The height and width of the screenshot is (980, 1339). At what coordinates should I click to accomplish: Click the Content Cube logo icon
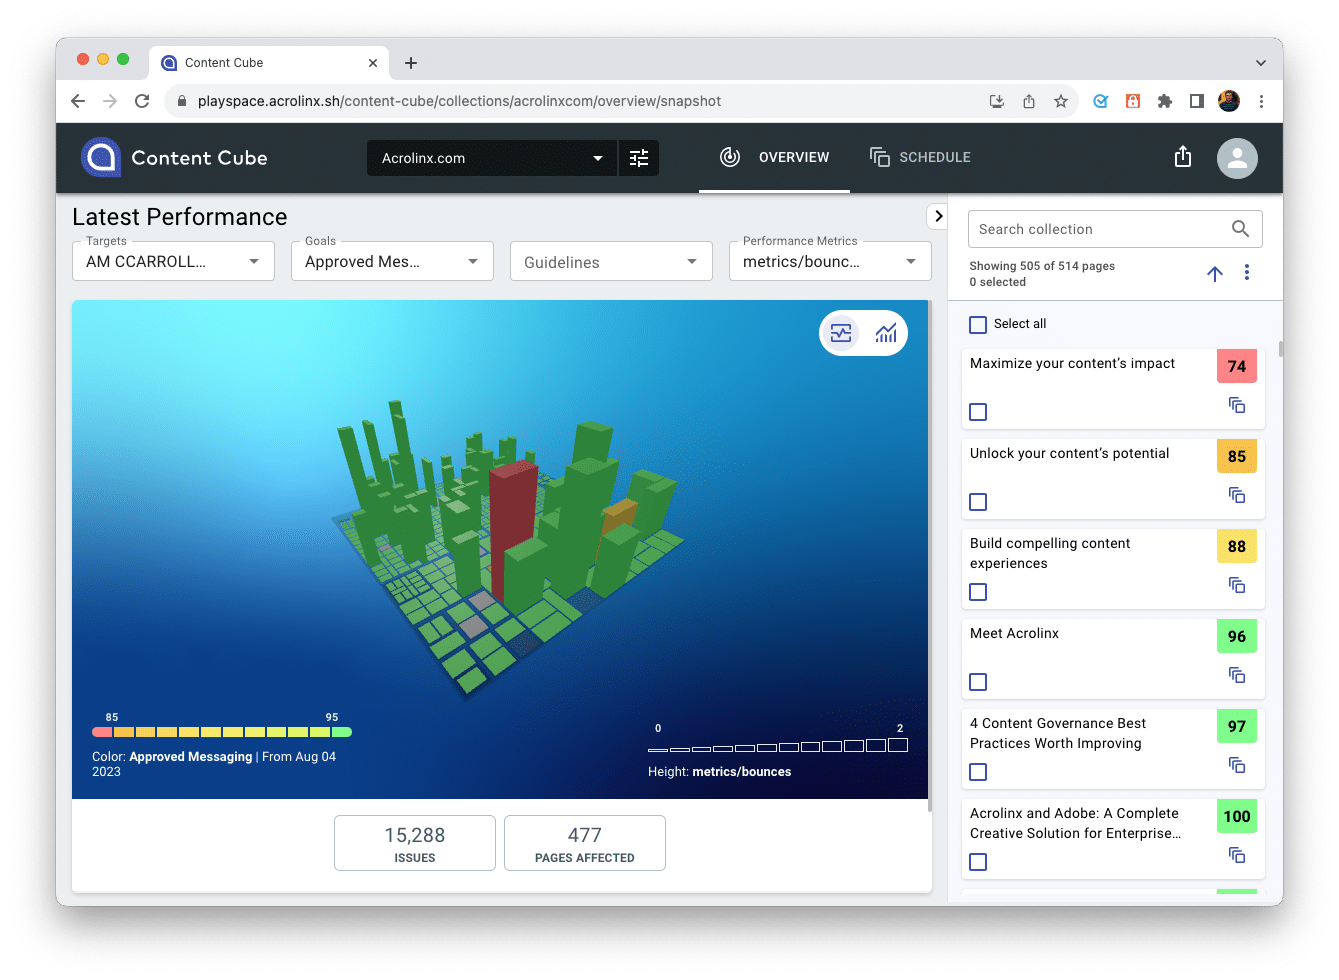(101, 157)
